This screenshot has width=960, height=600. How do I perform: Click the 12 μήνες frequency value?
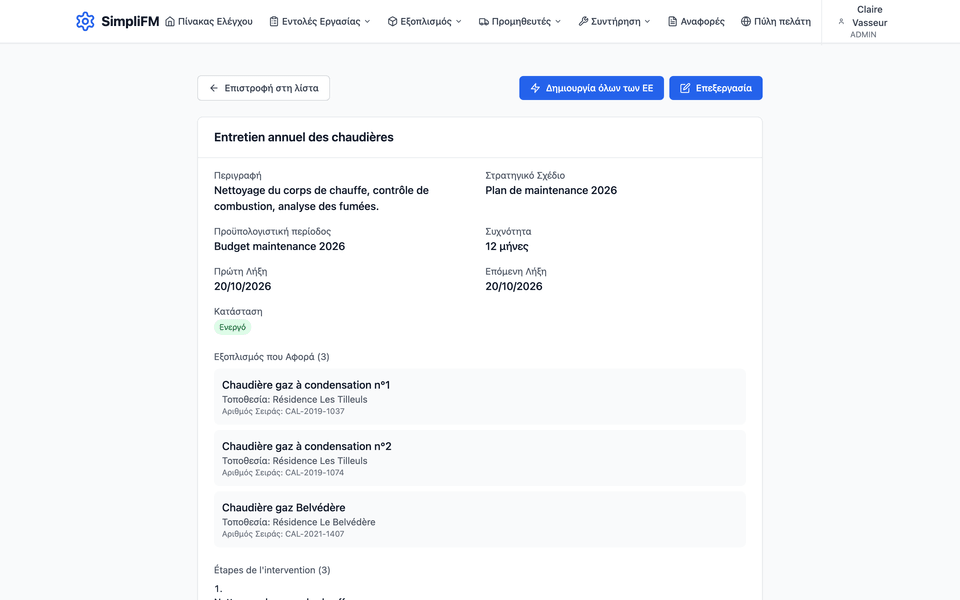point(507,246)
